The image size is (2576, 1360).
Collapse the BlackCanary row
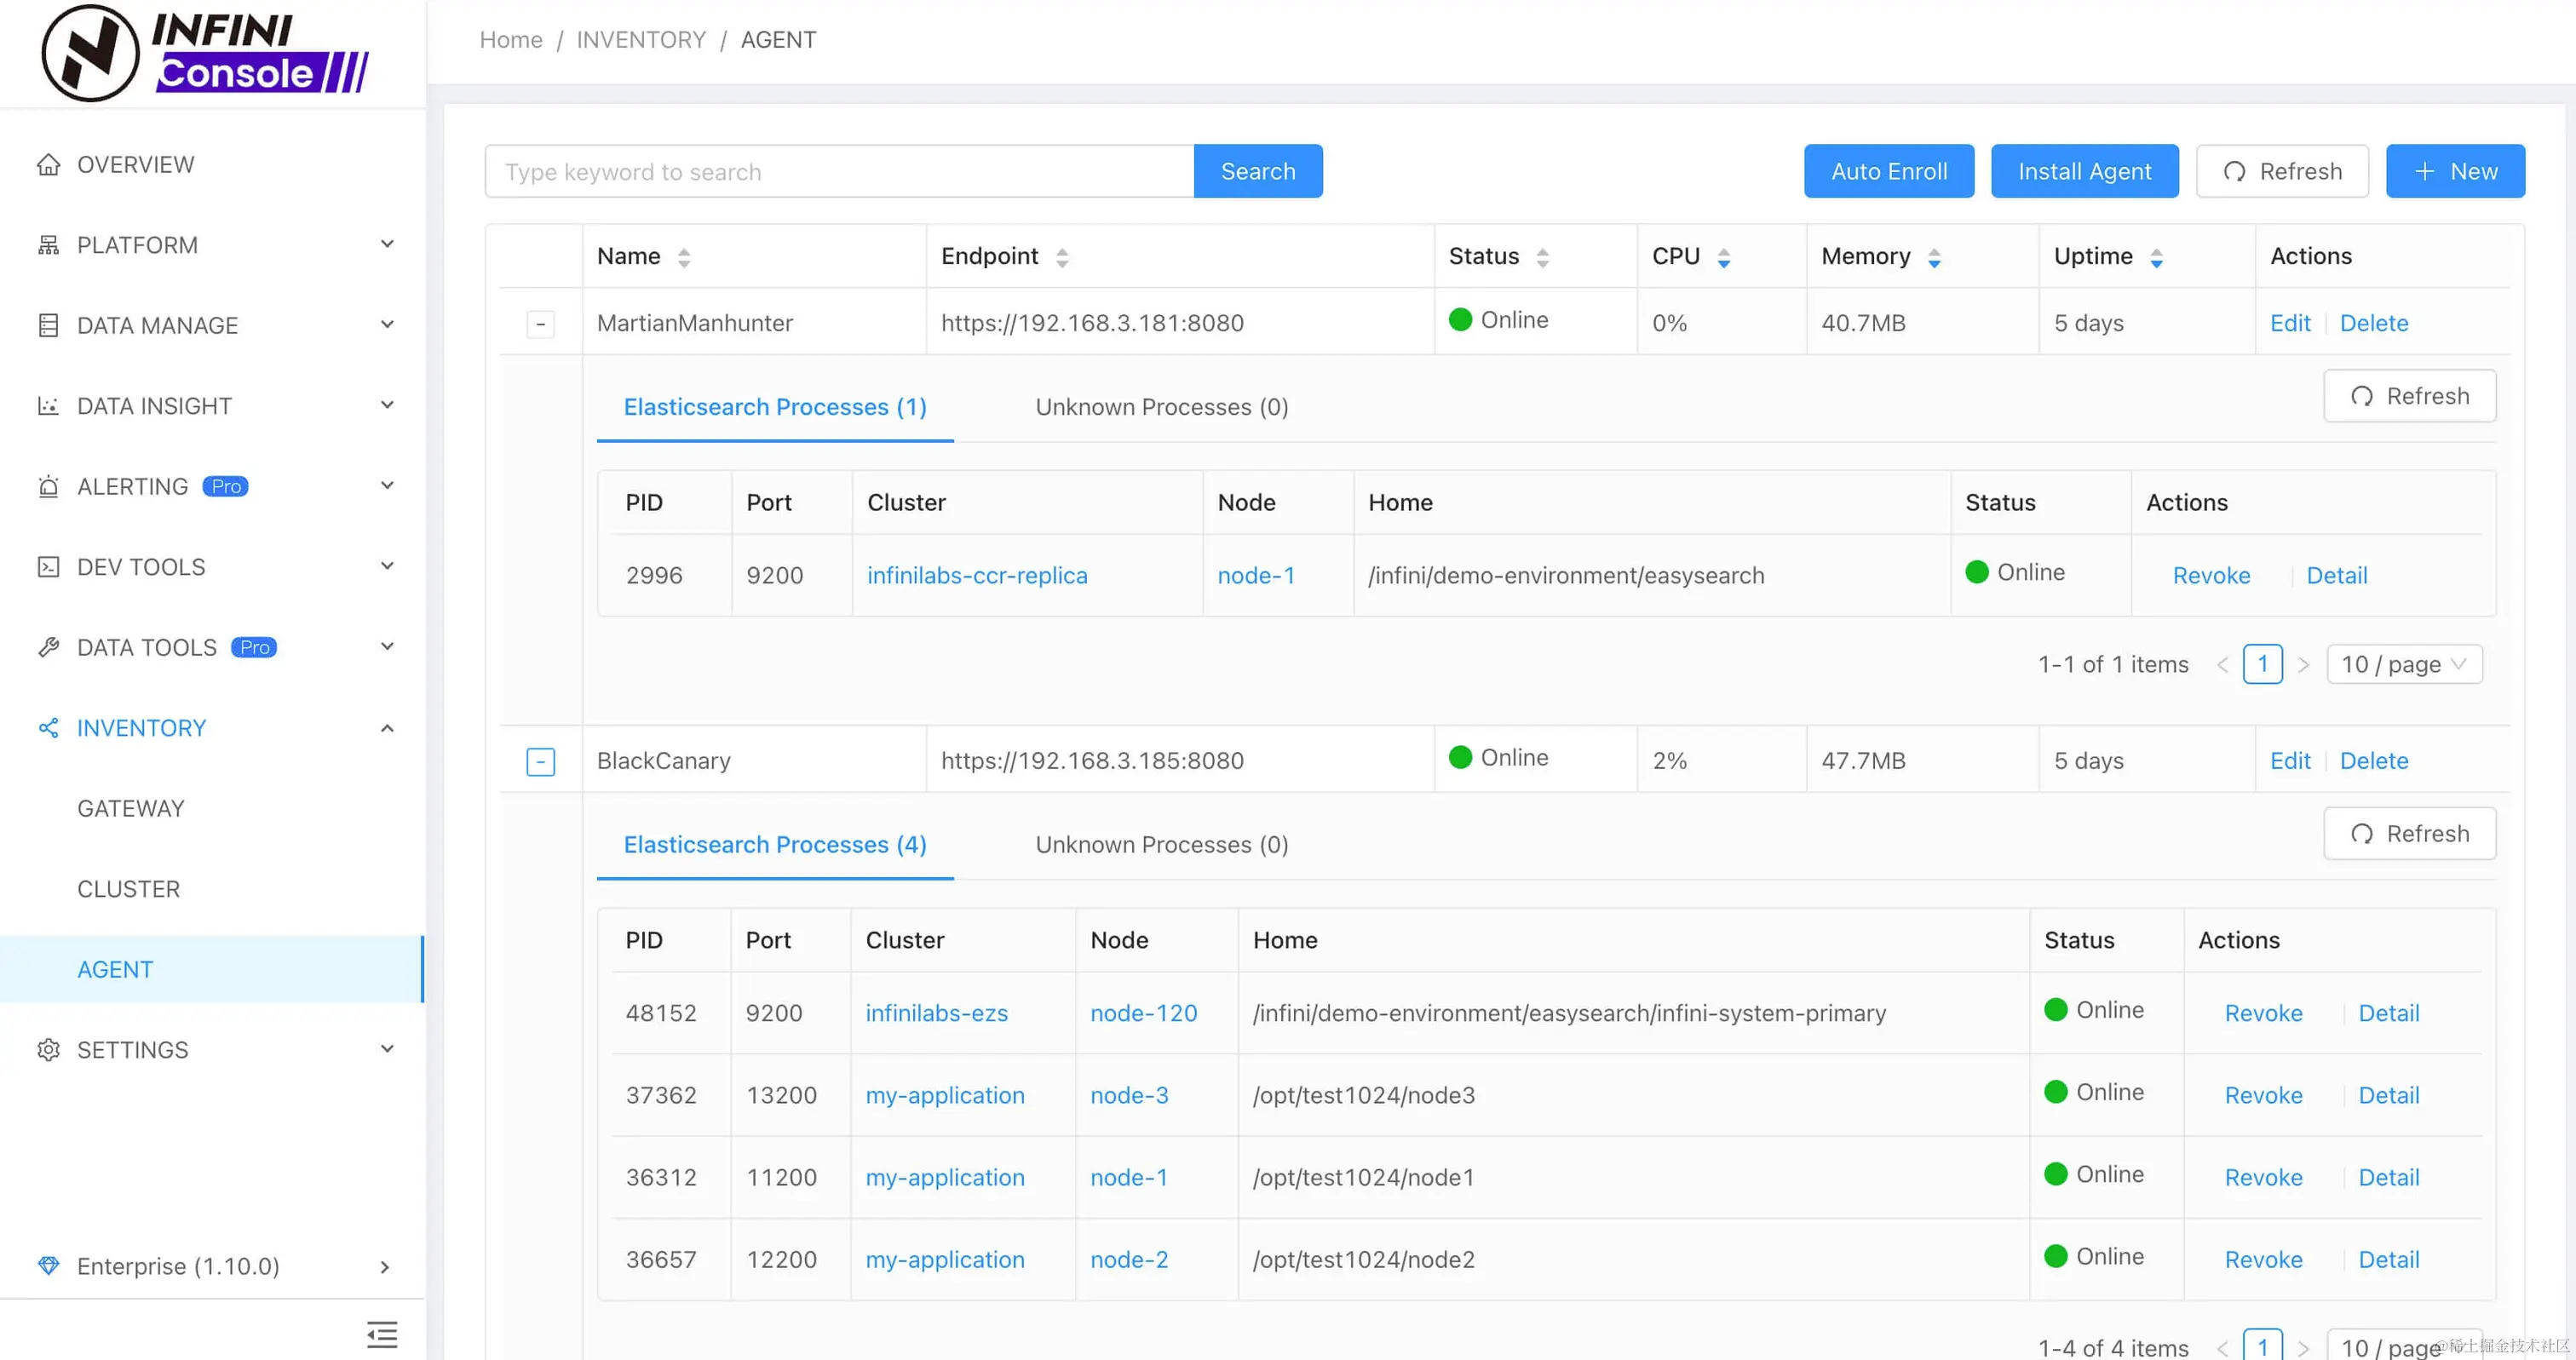point(540,762)
